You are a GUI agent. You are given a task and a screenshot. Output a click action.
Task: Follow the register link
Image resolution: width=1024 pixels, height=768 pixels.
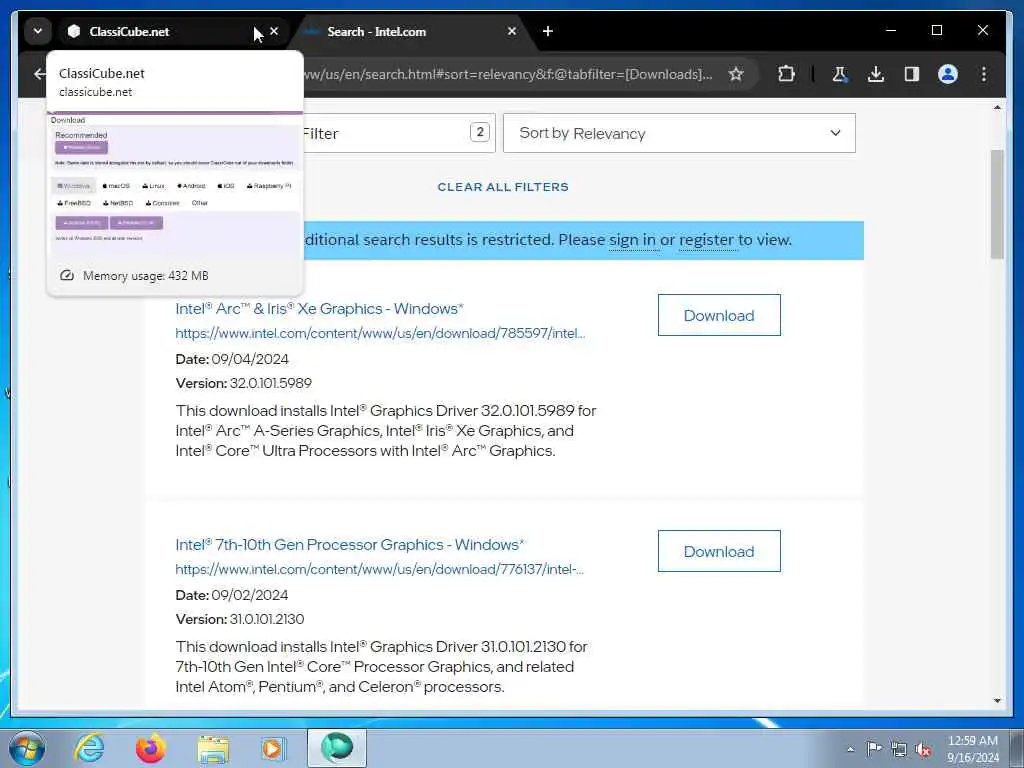(707, 240)
